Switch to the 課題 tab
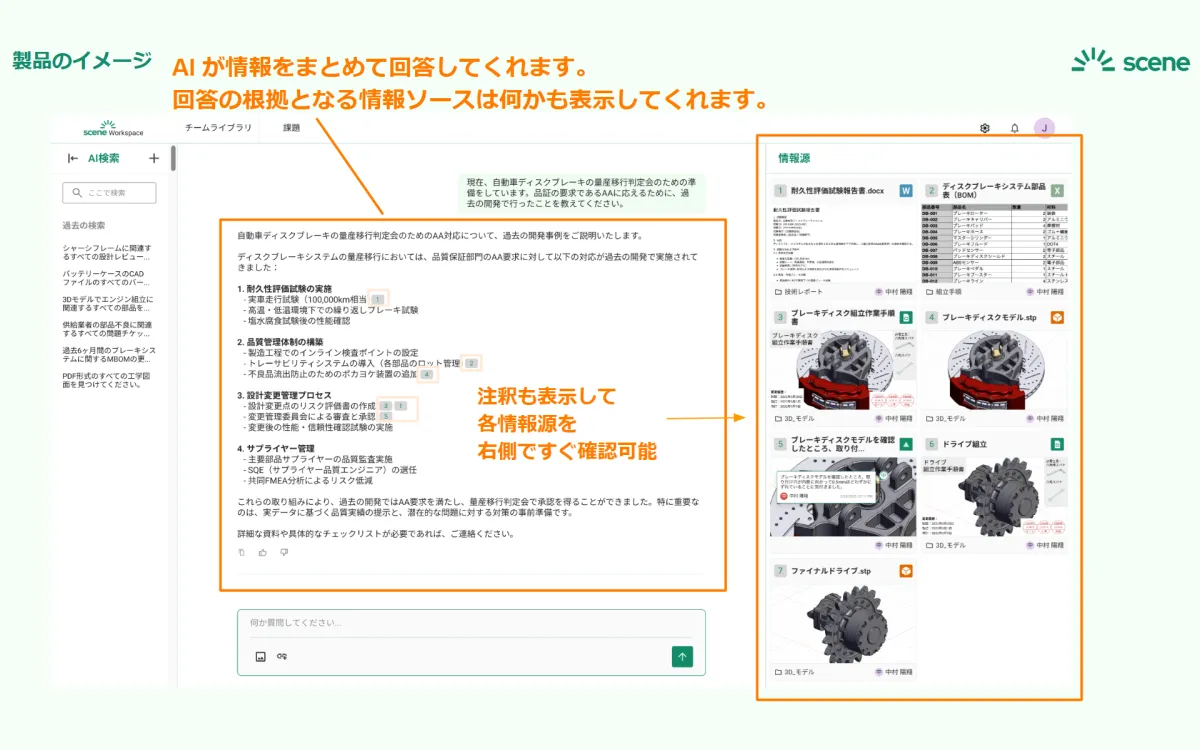This screenshot has height=750, width=1200. [292, 128]
